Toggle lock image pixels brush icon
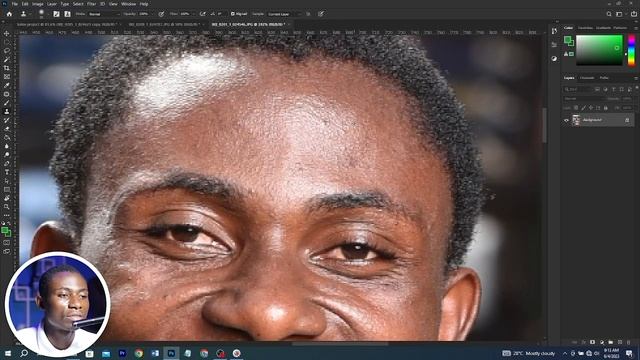This screenshot has height=360, width=640. point(583,108)
